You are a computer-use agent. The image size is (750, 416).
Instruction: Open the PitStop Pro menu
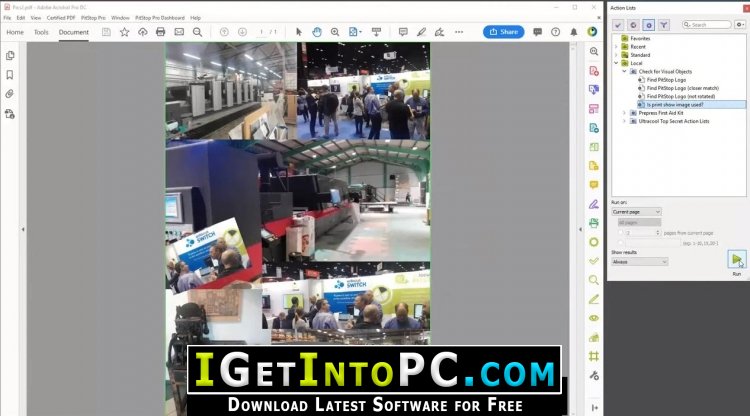(93, 17)
